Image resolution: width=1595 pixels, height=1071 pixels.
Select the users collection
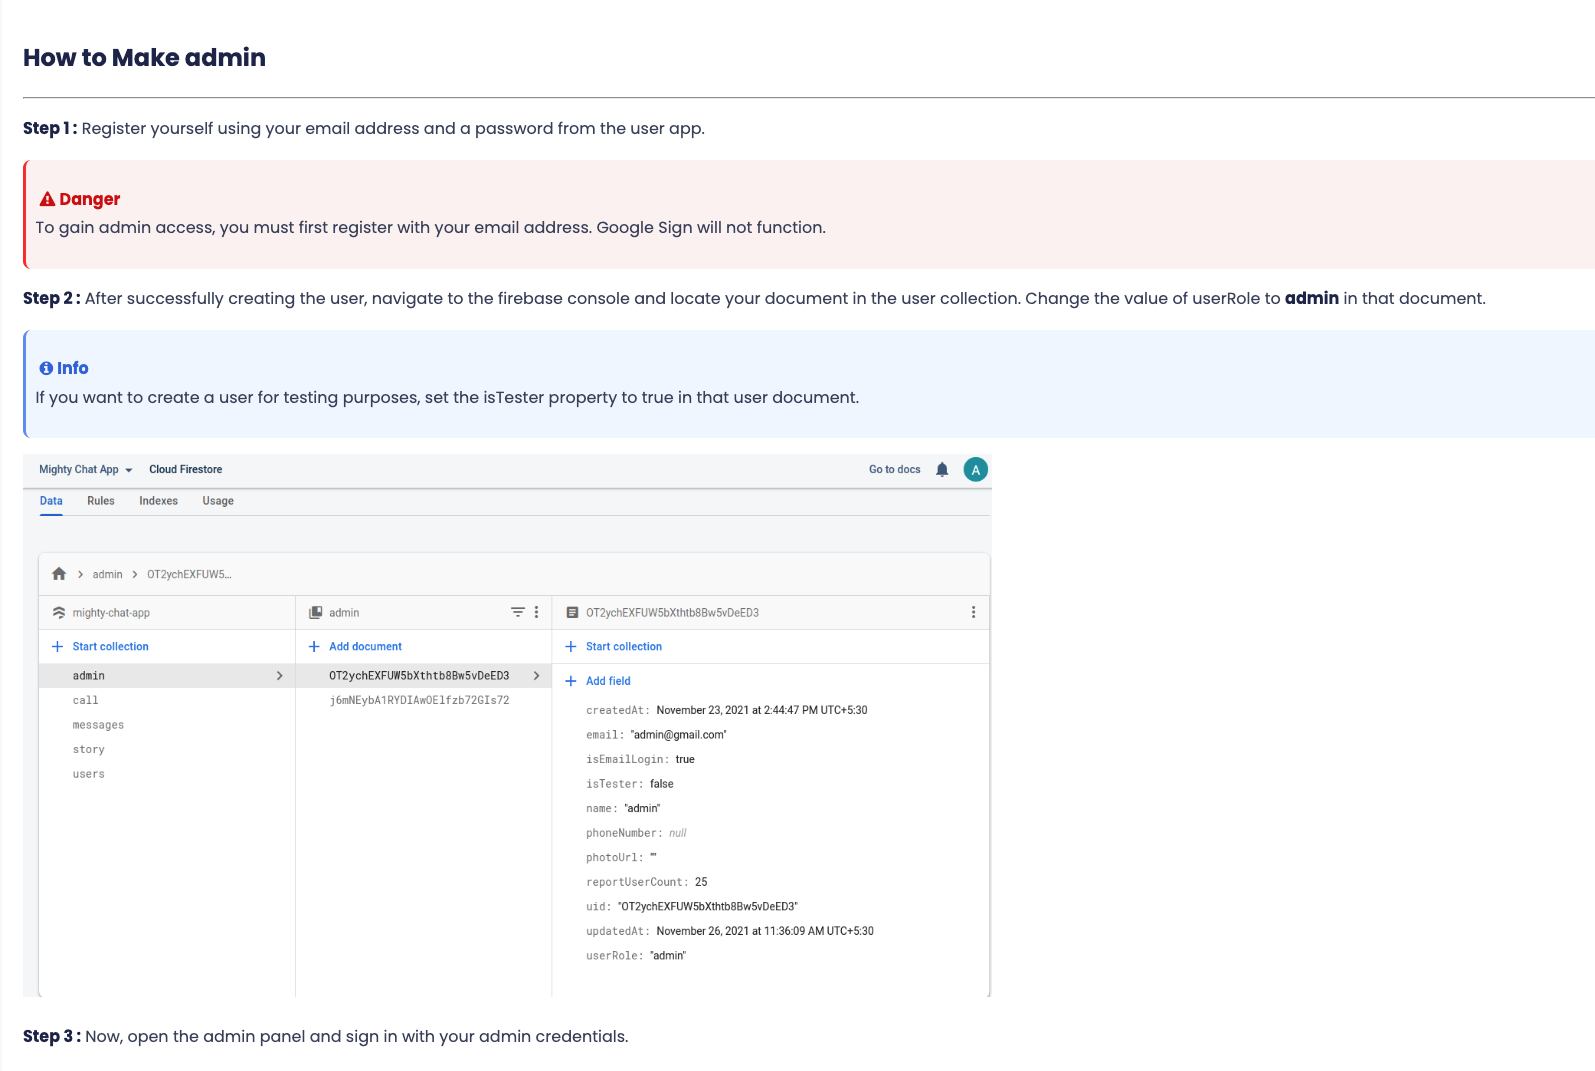pos(89,774)
